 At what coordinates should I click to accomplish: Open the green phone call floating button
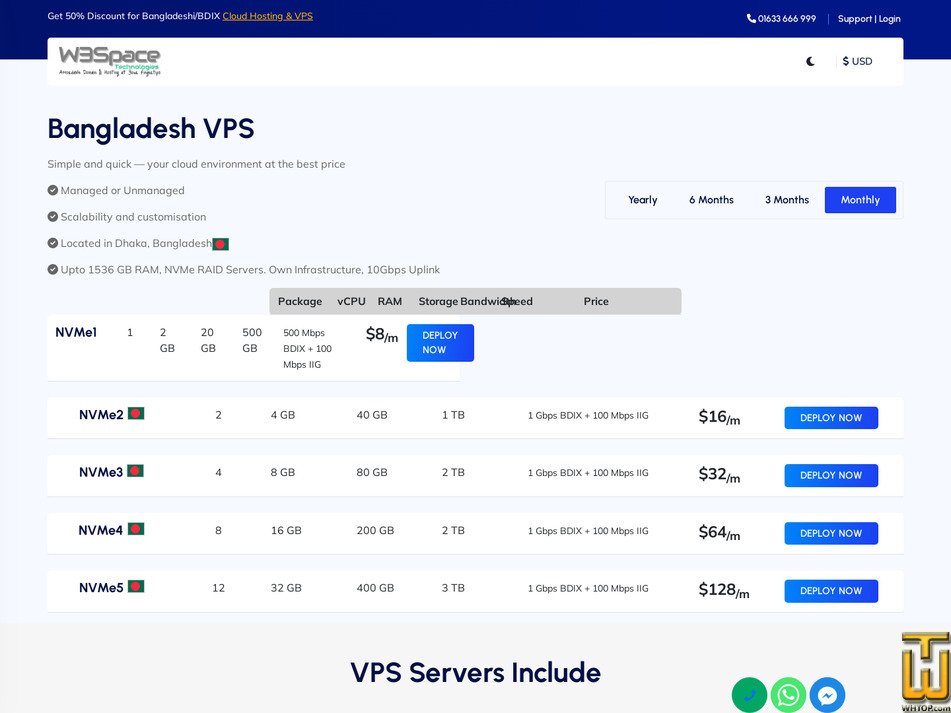tap(749, 695)
